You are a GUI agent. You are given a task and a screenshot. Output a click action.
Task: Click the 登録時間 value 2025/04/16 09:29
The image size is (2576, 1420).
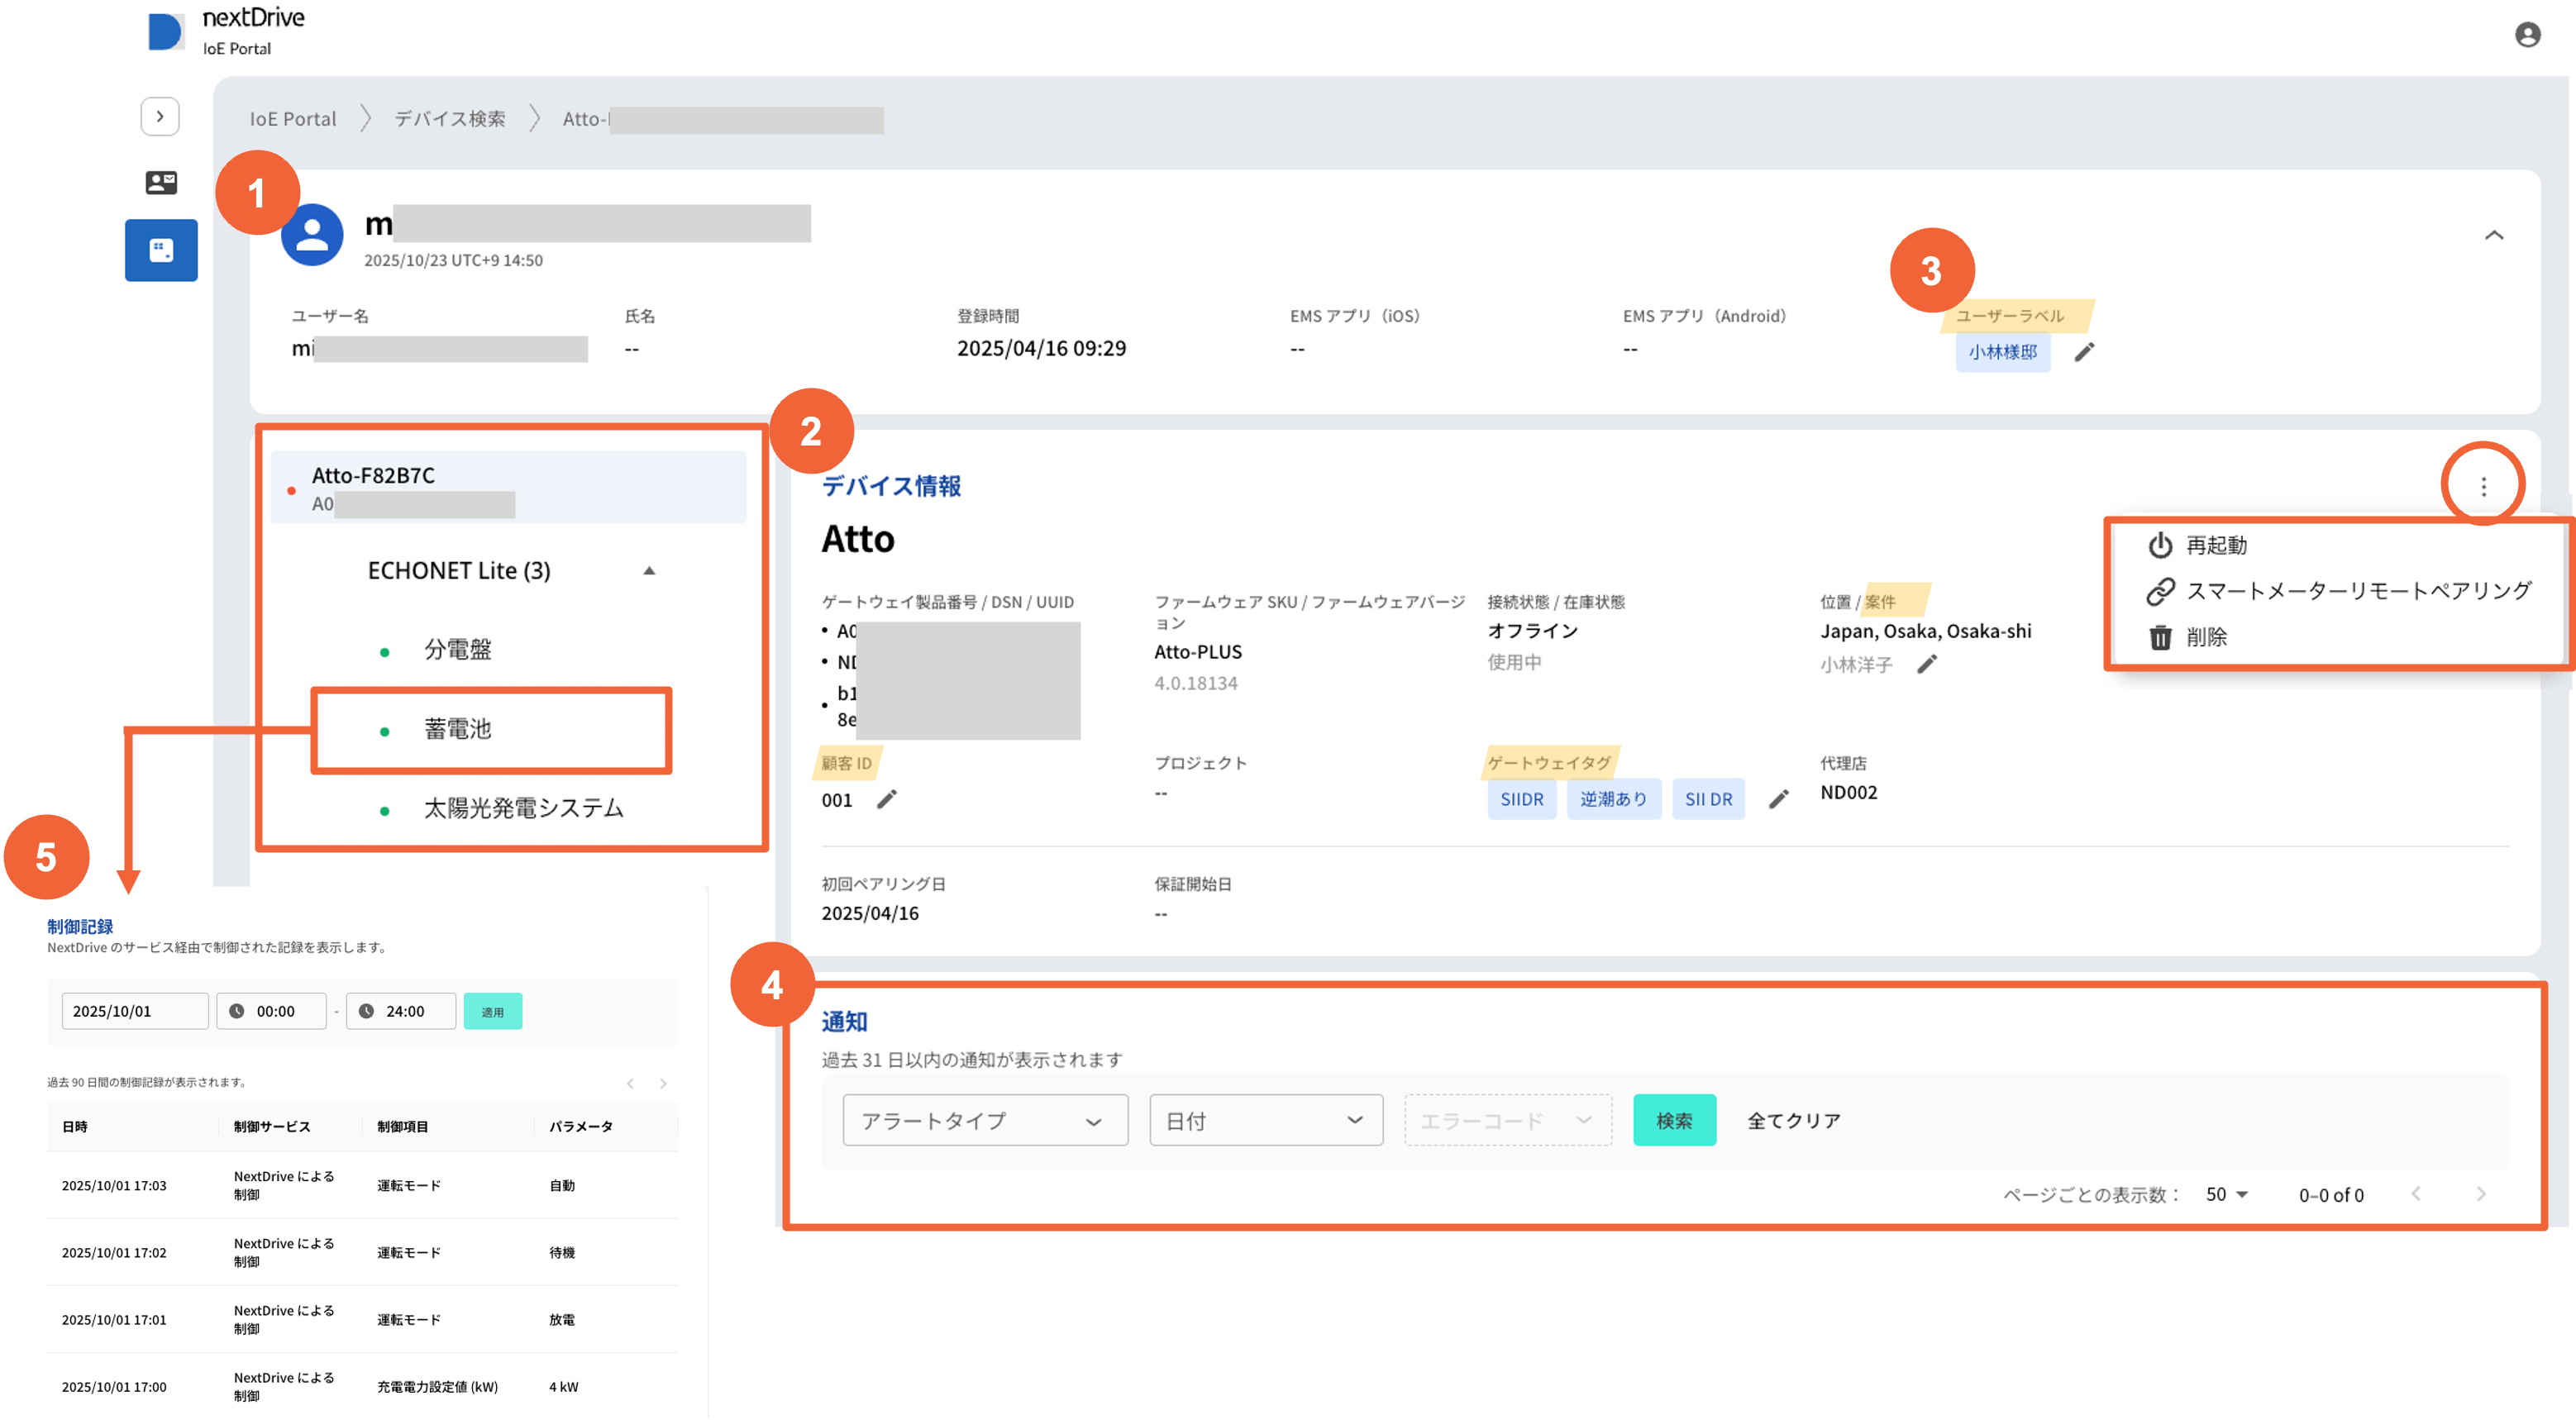coord(1041,348)
